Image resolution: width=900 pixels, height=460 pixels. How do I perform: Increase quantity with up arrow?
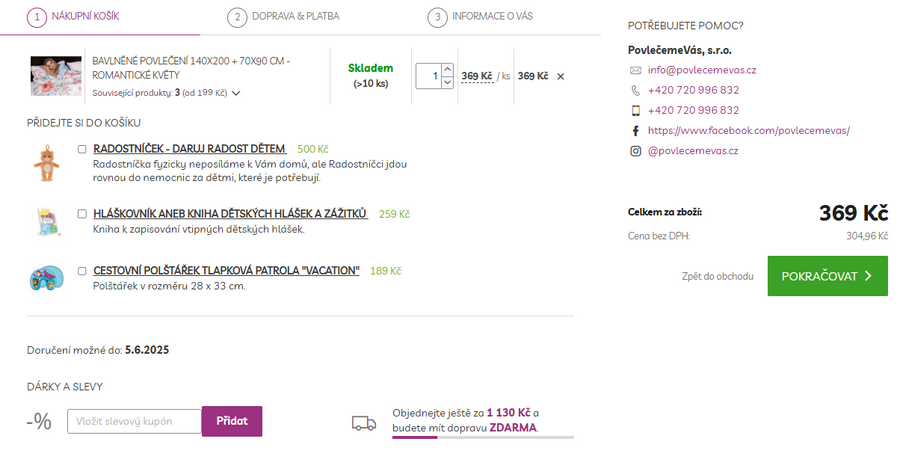pyautogui.click(x=447, y=70)
